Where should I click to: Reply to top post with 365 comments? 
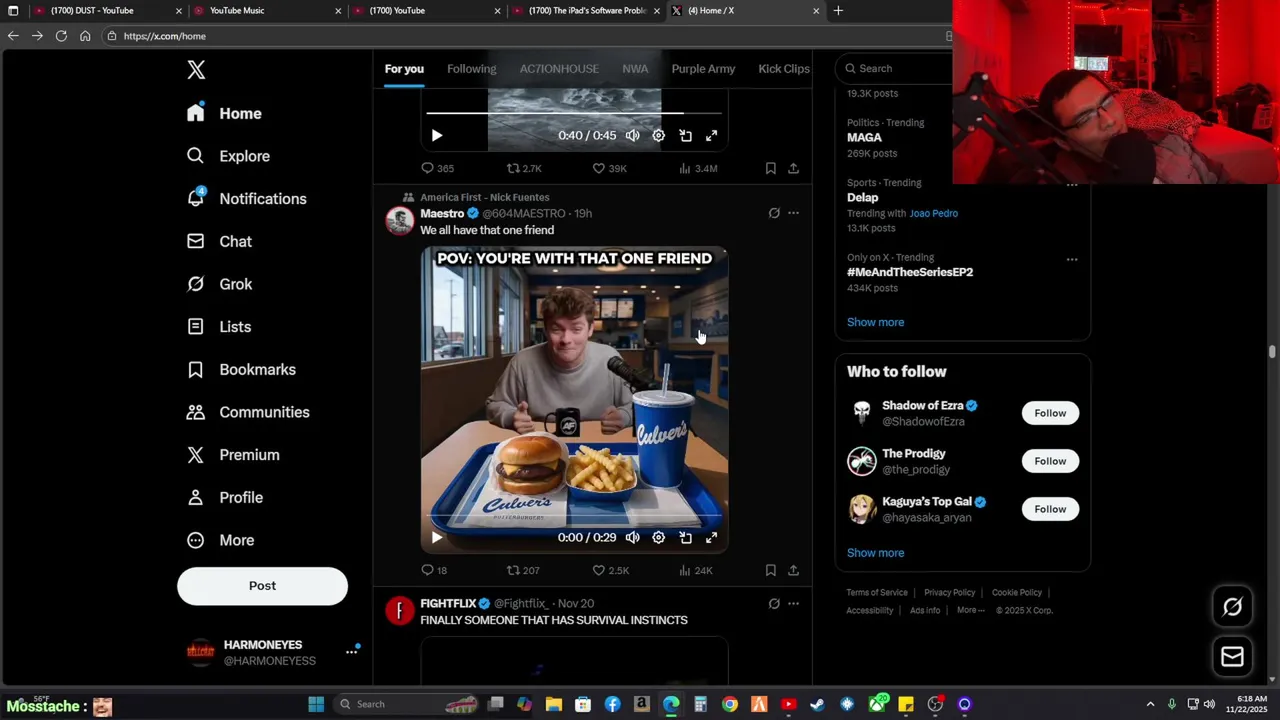(437, 168)
